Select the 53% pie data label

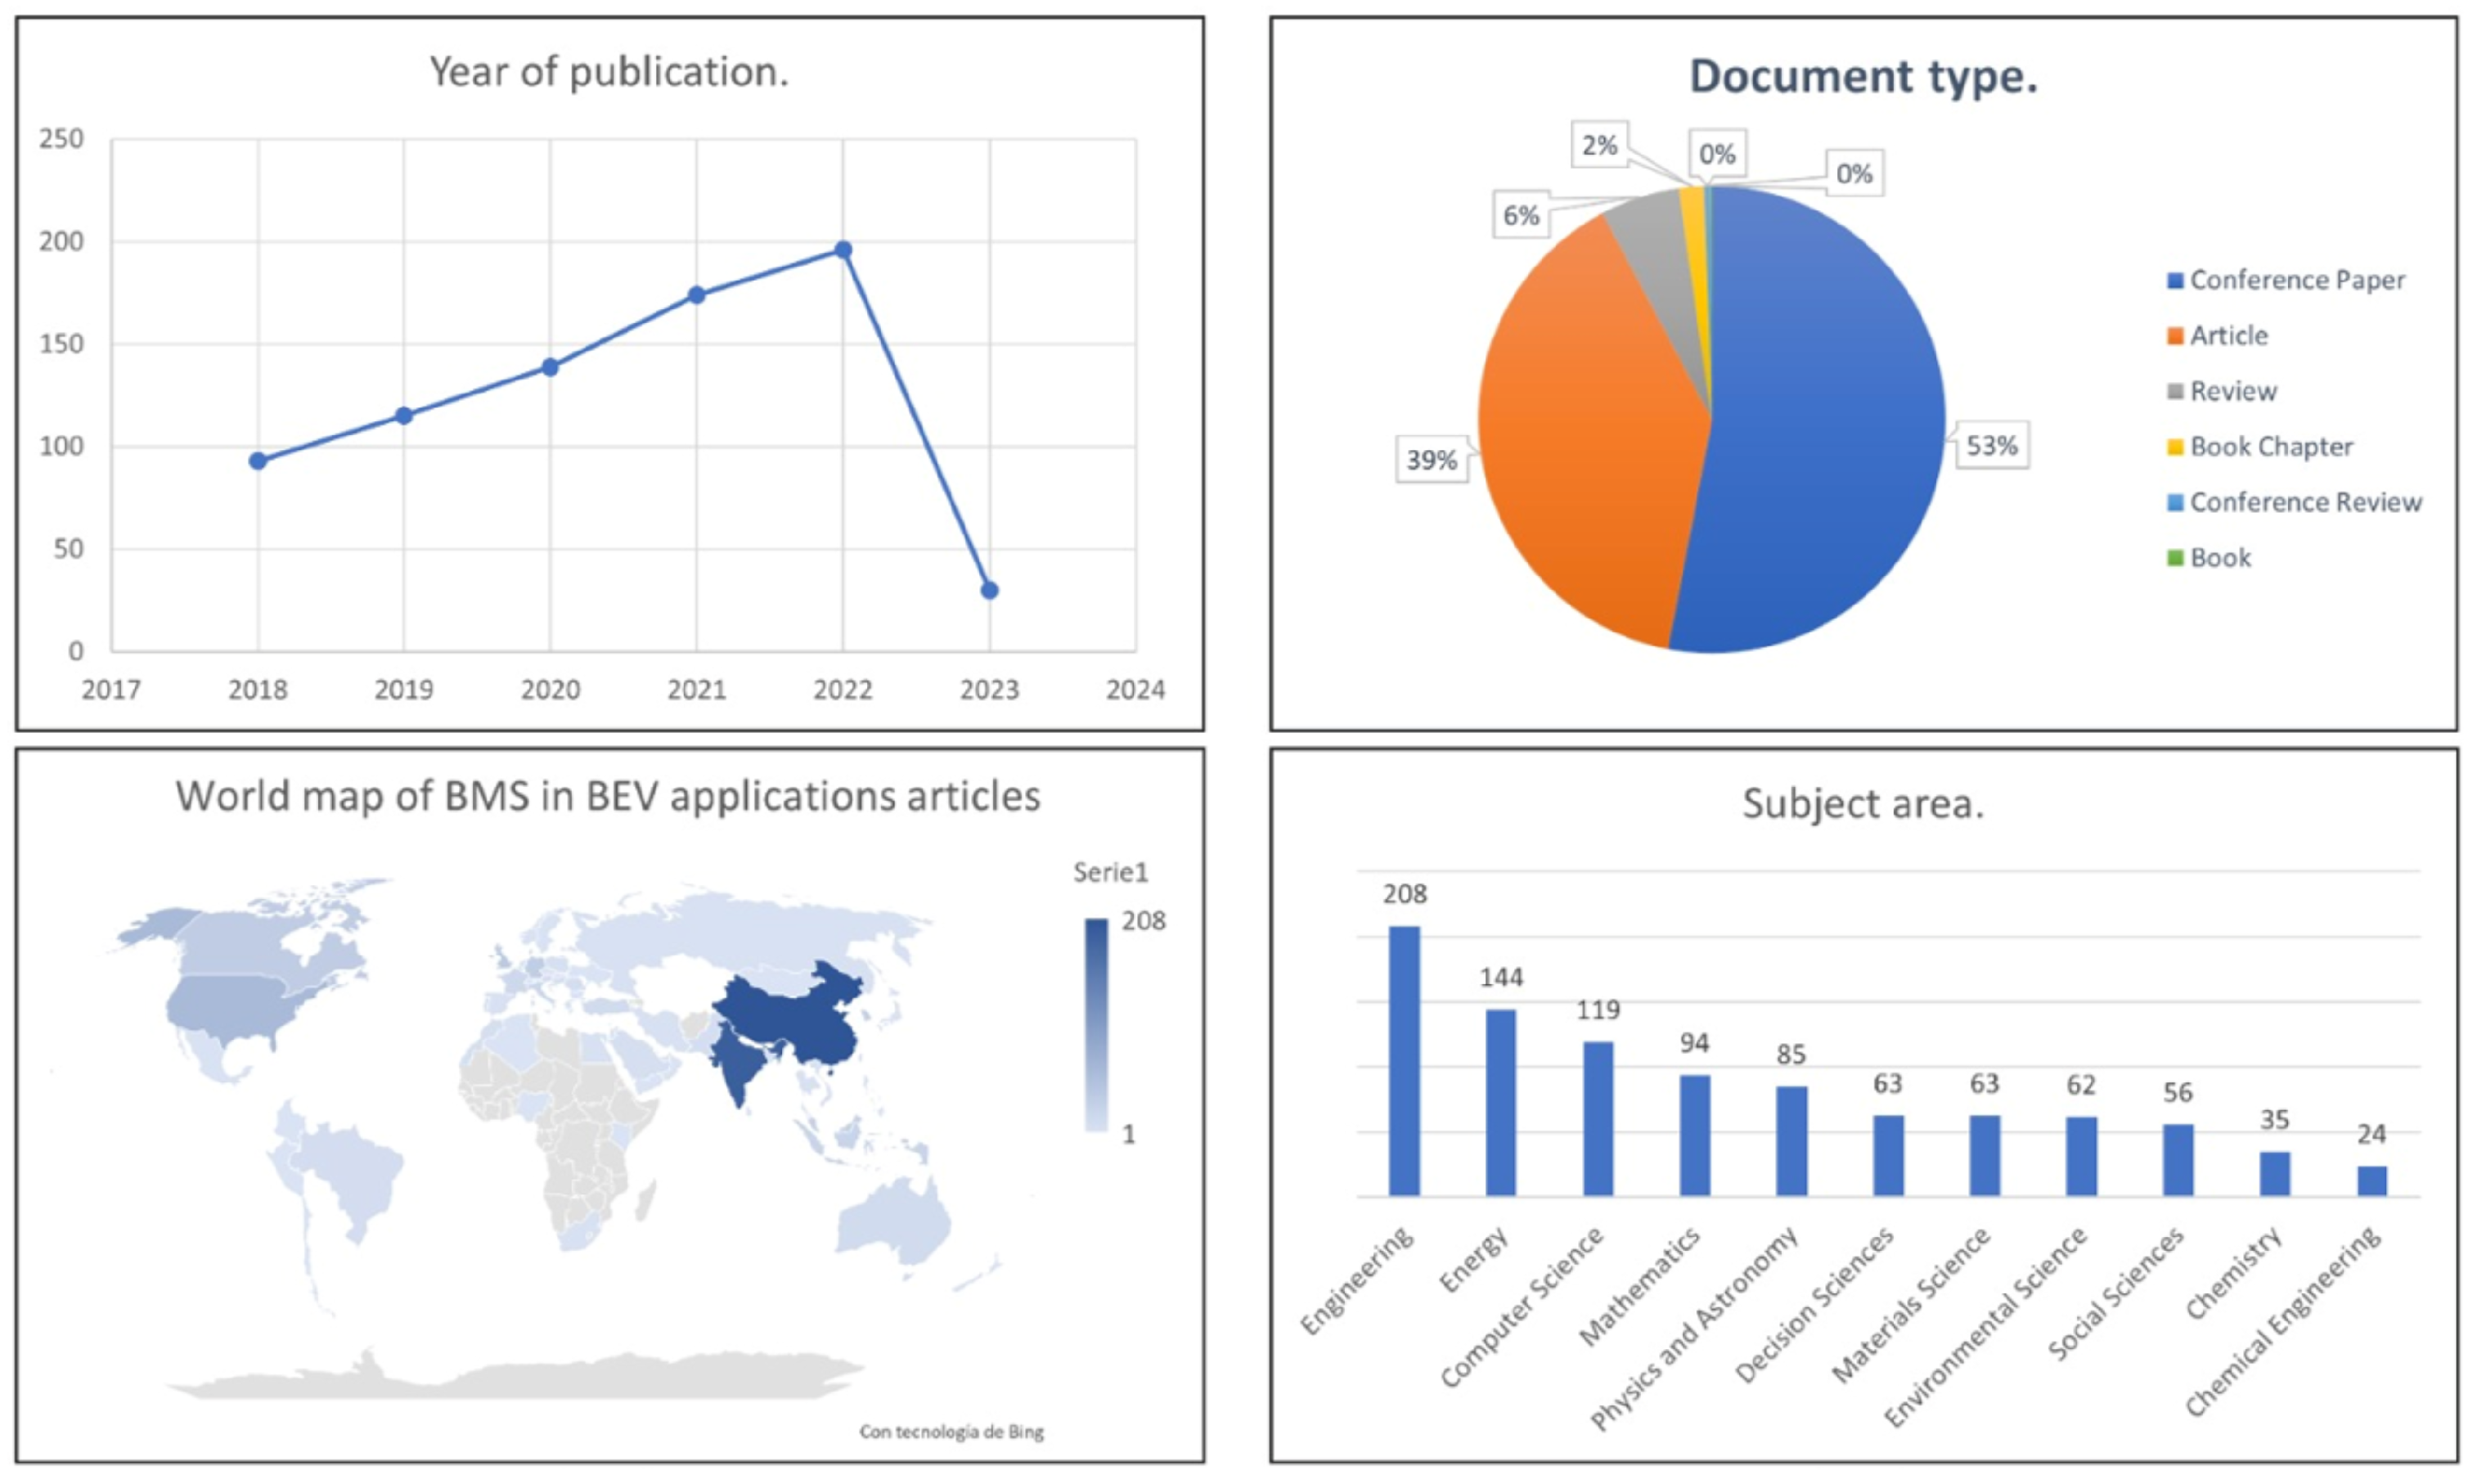(x=1991, y=446)
